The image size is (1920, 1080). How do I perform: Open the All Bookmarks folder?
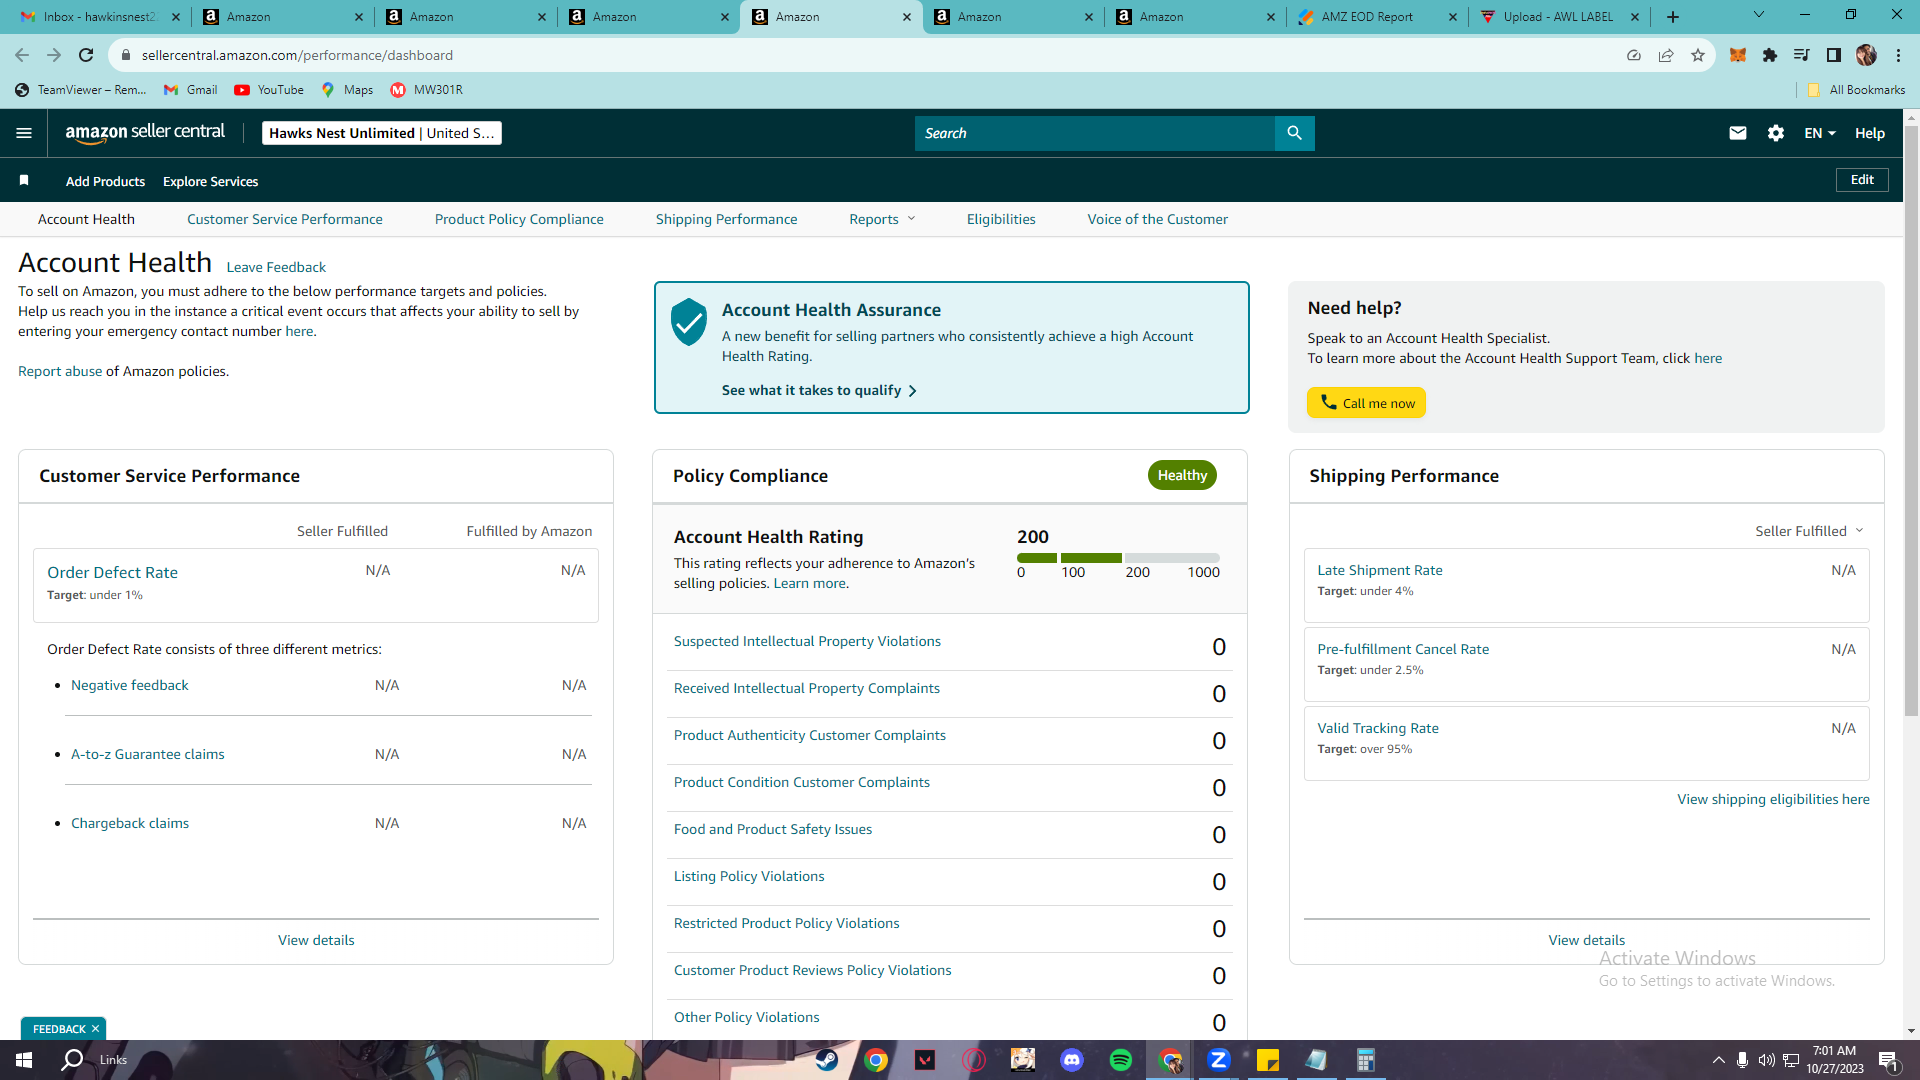(x=1856, y=90)
